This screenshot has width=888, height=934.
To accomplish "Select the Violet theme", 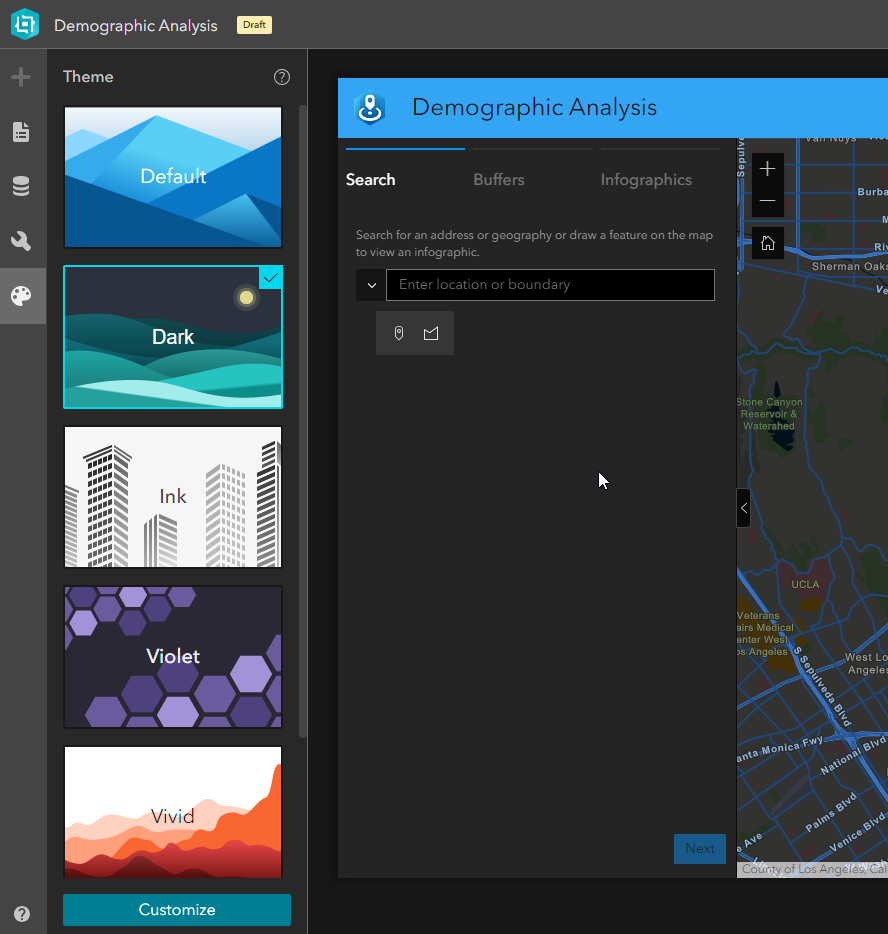I will click(172, 656).
